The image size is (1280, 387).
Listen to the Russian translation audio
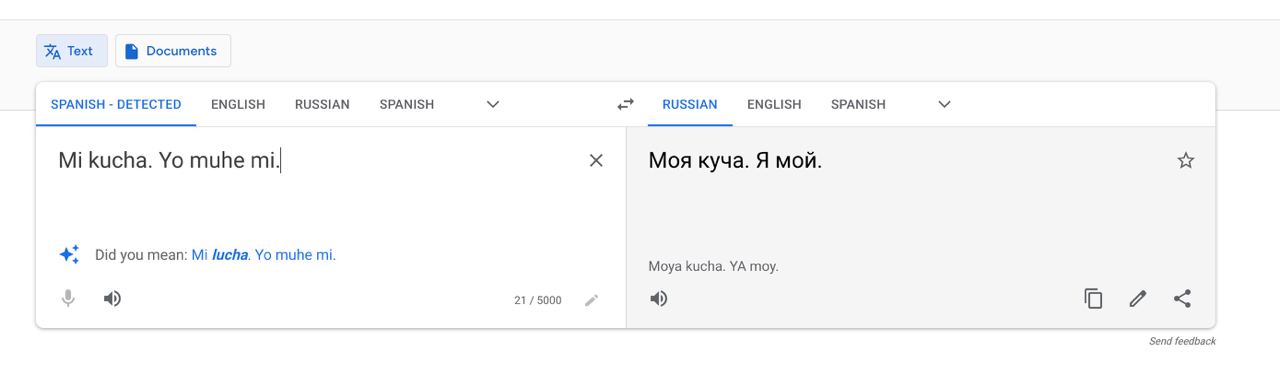(659, 298)
